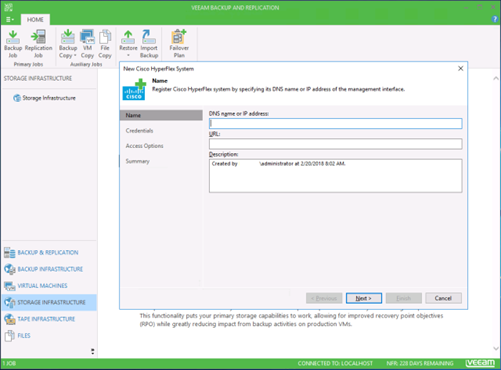Click the Next button
This screenshot has height=370, width=501.
(x=364, y=298)
